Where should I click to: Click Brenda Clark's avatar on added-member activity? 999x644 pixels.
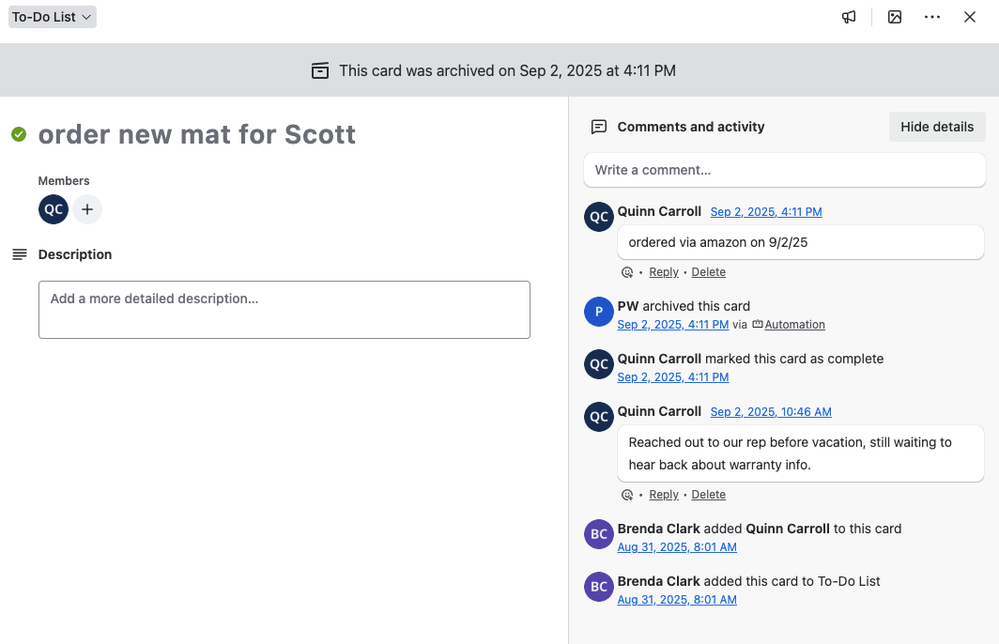pos(598,534)
